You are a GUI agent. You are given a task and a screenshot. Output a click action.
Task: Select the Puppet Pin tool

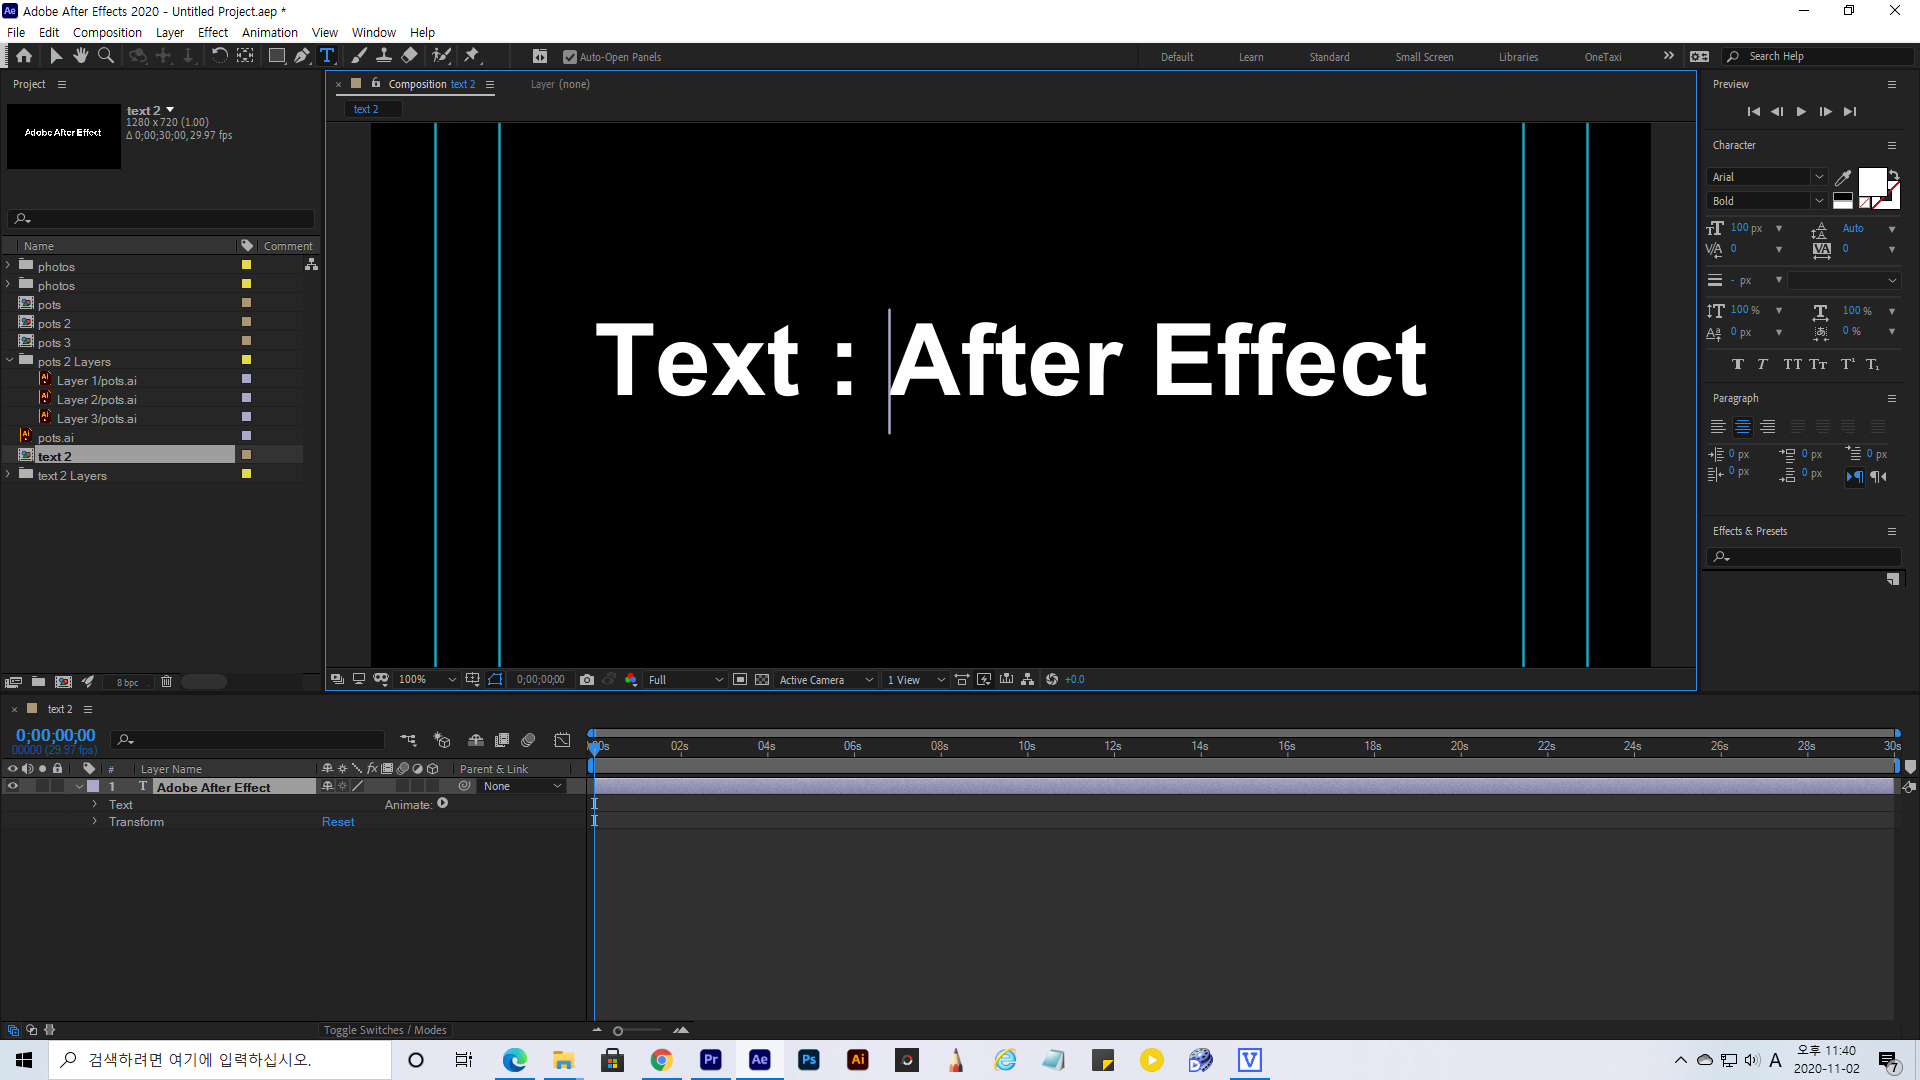(x=472, y=56)
